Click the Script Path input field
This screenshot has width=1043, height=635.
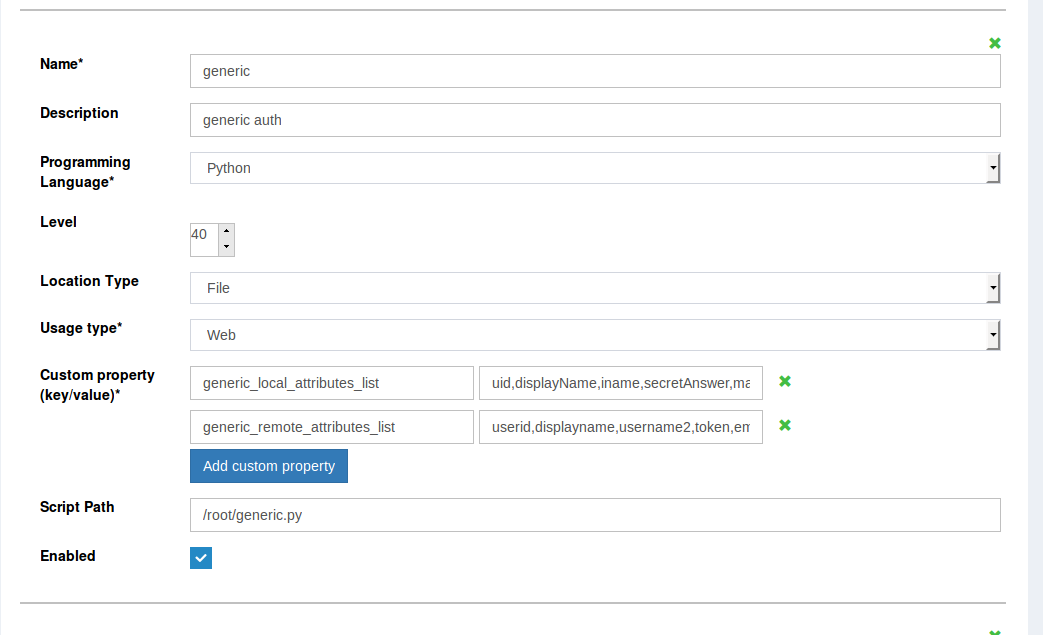[594, 515]
